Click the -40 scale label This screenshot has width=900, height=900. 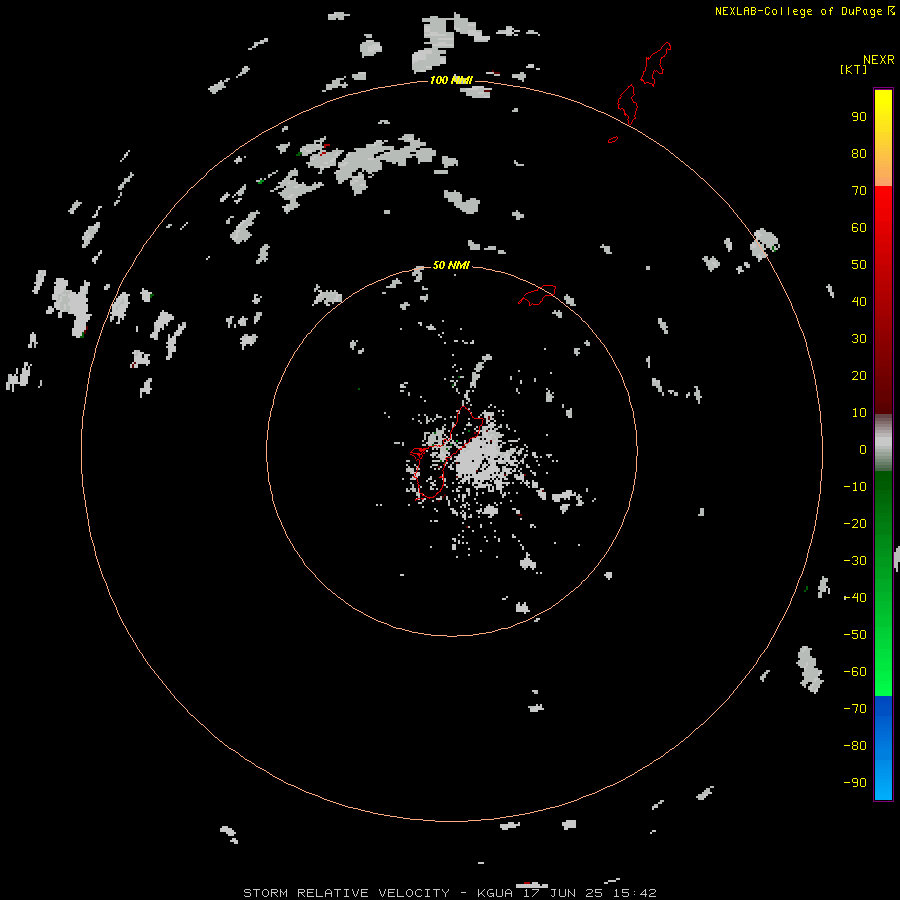(855, 598)
